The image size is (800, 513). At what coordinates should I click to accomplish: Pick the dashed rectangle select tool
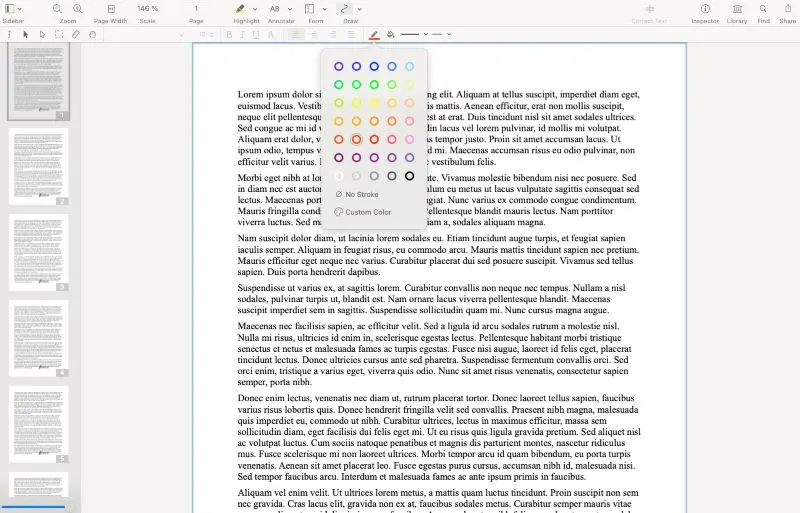(59, 34)
